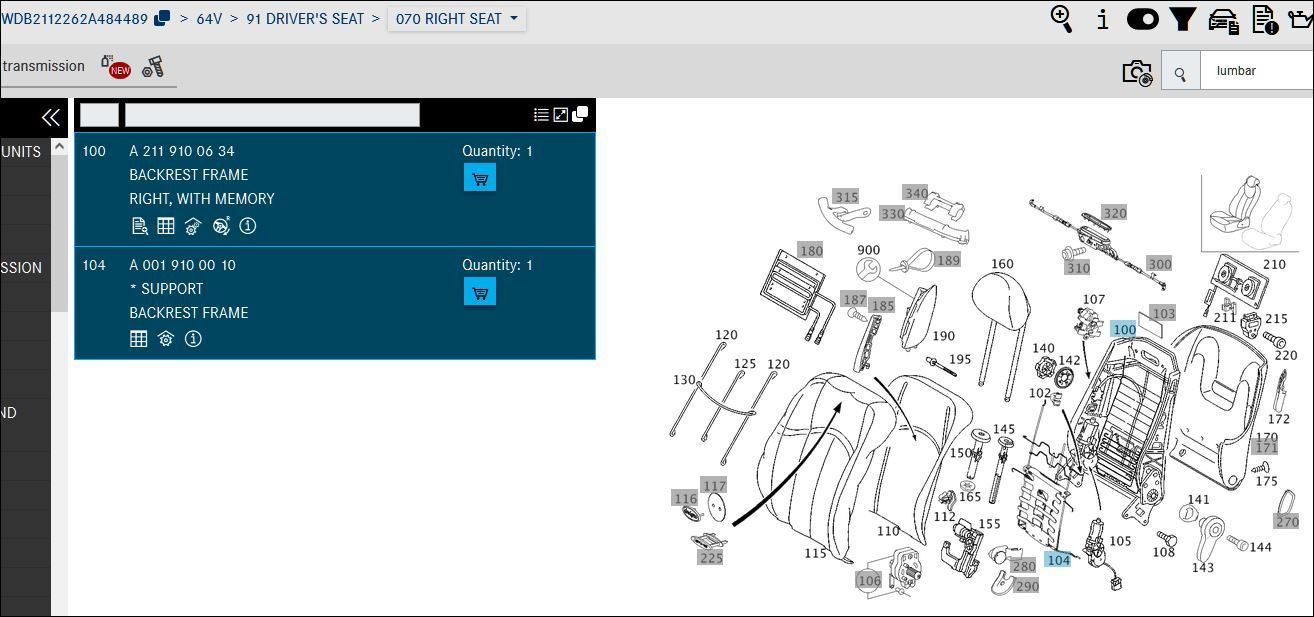This screenshot has width=1314, height=617.
Task: Toggle the black switch in top toolbar
Action: coord(1142,19)
